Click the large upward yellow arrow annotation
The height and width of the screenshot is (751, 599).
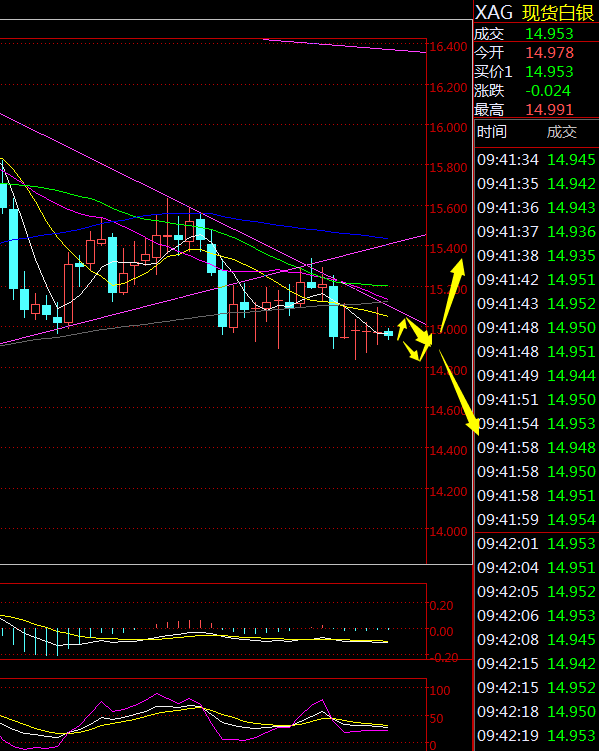tap(453, 295)
